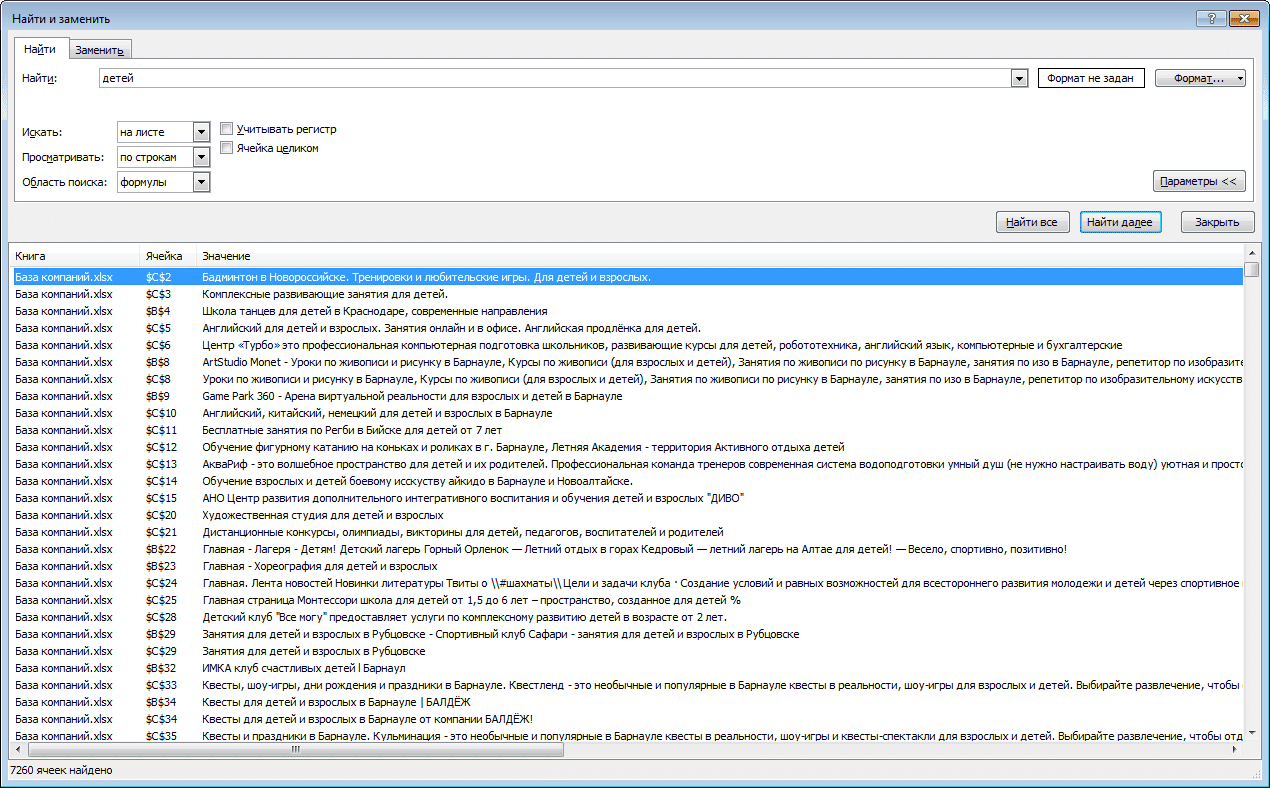The image size is (1270, 788).
Task: Click the 7260 ячеек найдено status text
Action: pyautogui.click(x=61, y=771)
